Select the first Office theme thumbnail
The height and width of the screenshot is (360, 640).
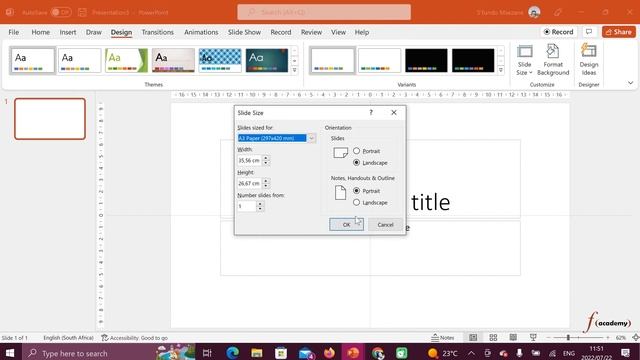point(32,60)
